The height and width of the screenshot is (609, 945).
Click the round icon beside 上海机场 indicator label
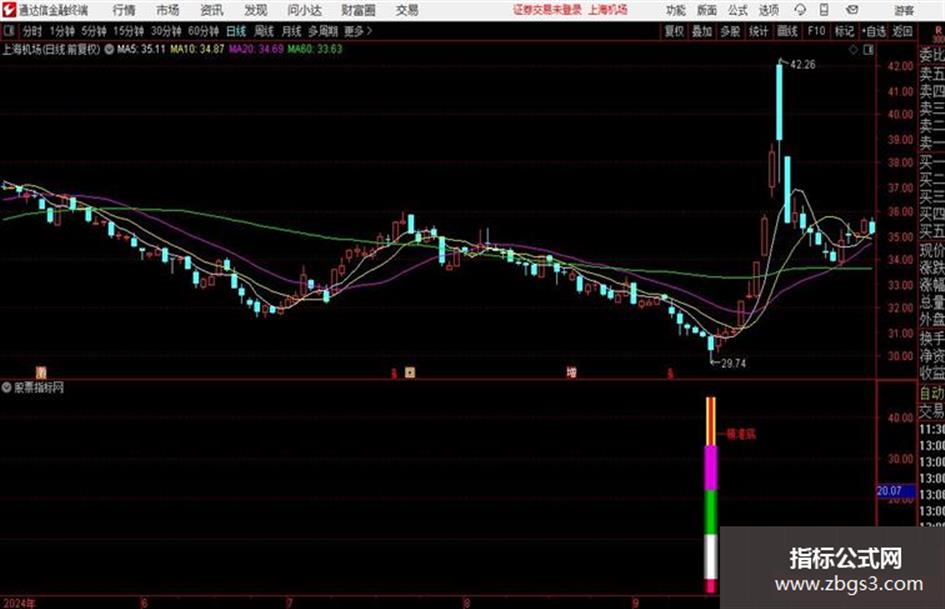[x=109, y=49]
